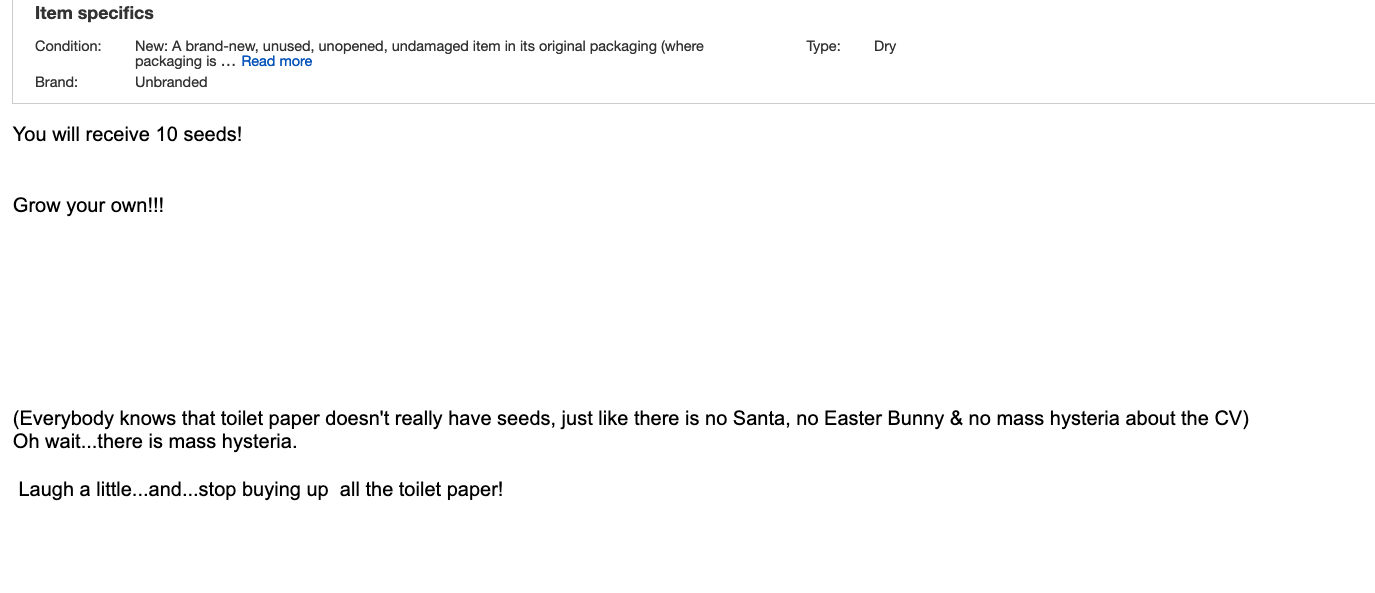This screenshot has width=1375, height=593.
Task: Open the Read more link
Action: 276,61
